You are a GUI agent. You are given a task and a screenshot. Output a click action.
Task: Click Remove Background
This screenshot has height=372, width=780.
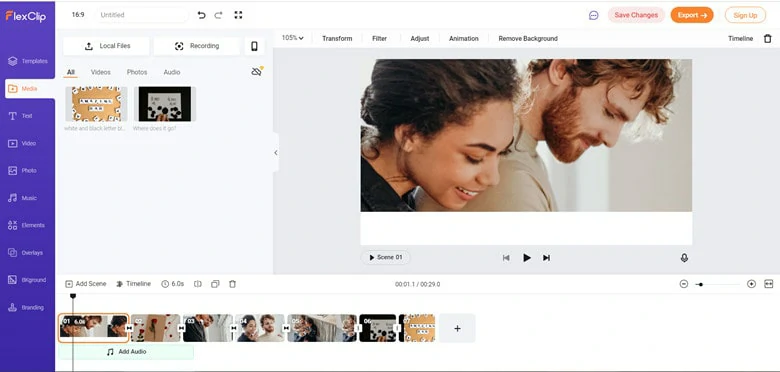[528, 38]
